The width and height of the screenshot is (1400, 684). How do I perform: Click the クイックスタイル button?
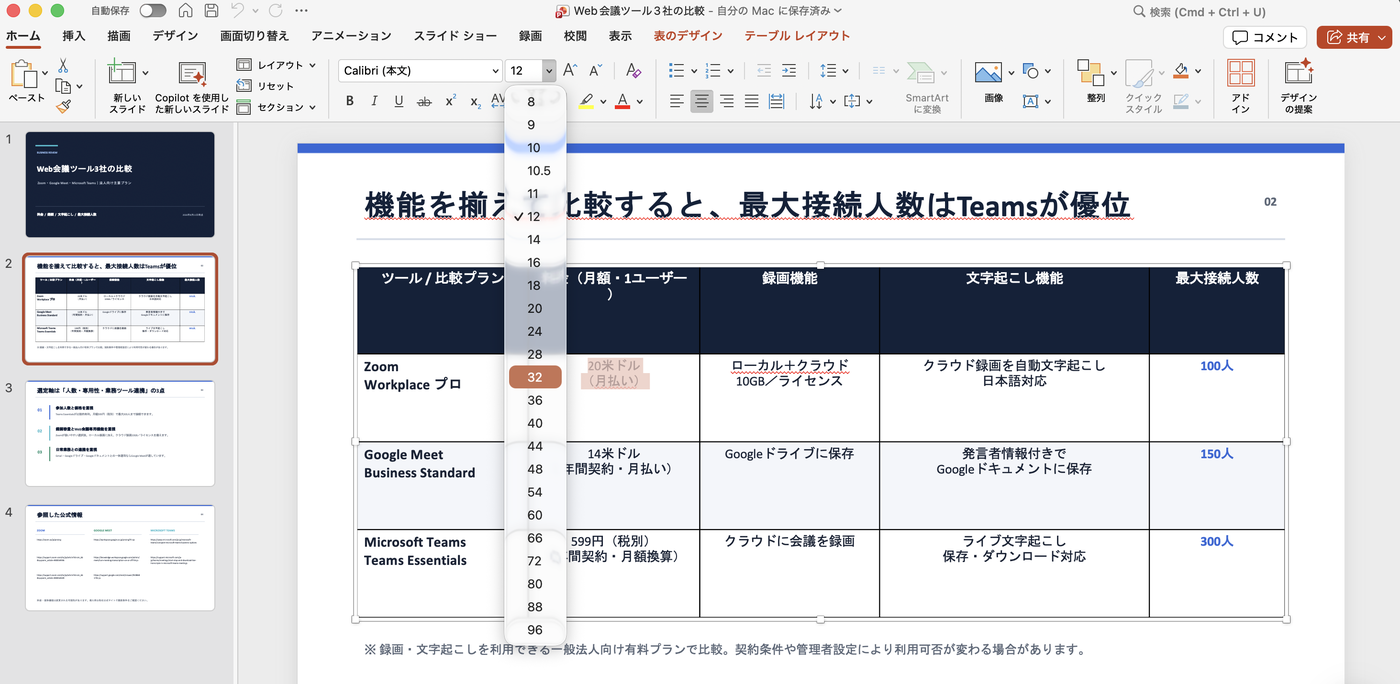point(1144,86)
